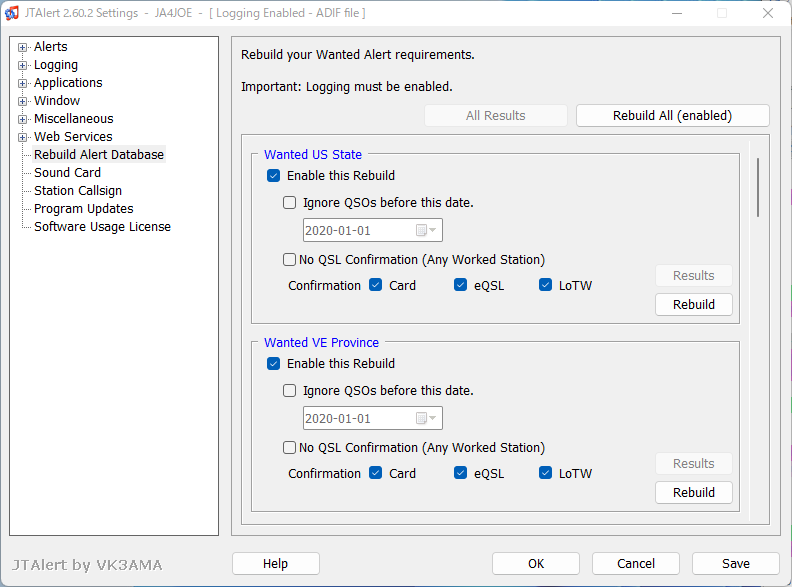This screenshot has width=792, height=587.
Task: Toggle eQSL confirmation for VE Province
Action: (460, 473)
